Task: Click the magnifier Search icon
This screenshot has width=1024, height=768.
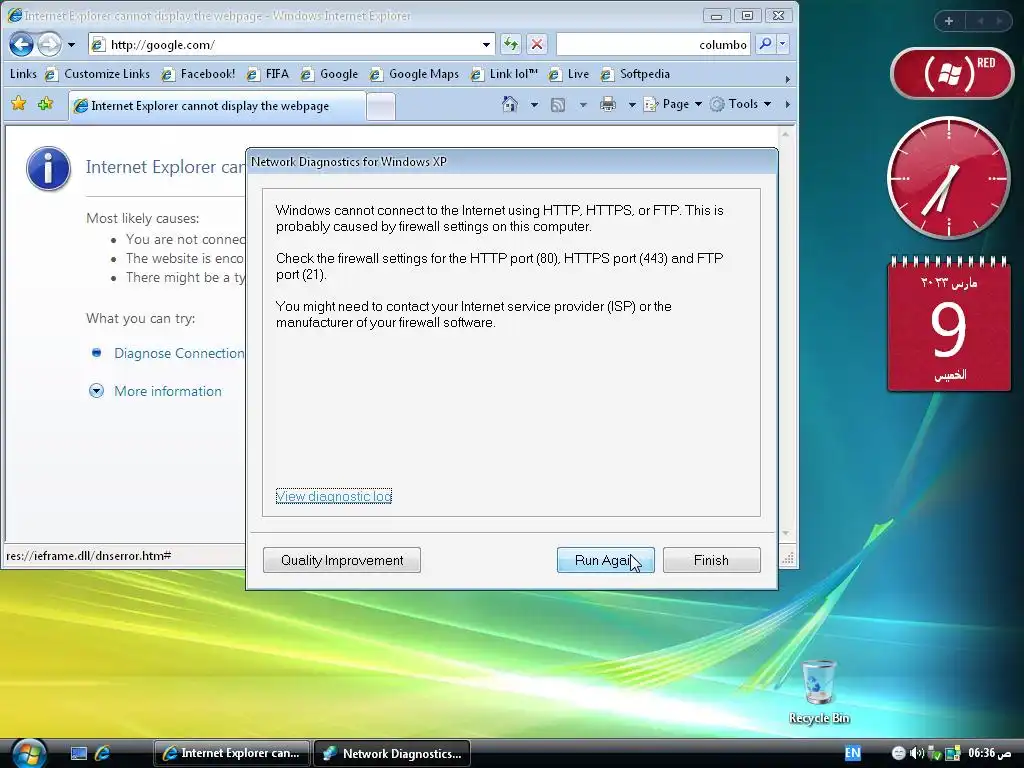Action: click(x=765, y=44)
